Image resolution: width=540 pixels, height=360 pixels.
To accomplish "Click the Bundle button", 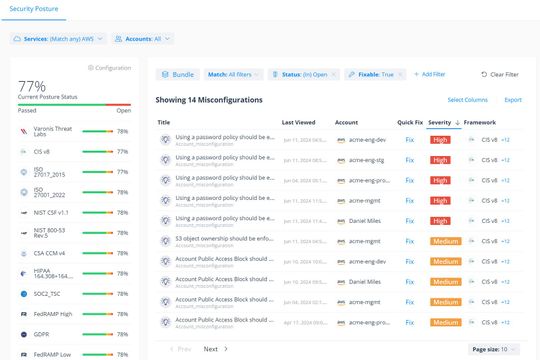I will [x=178, y=74].
